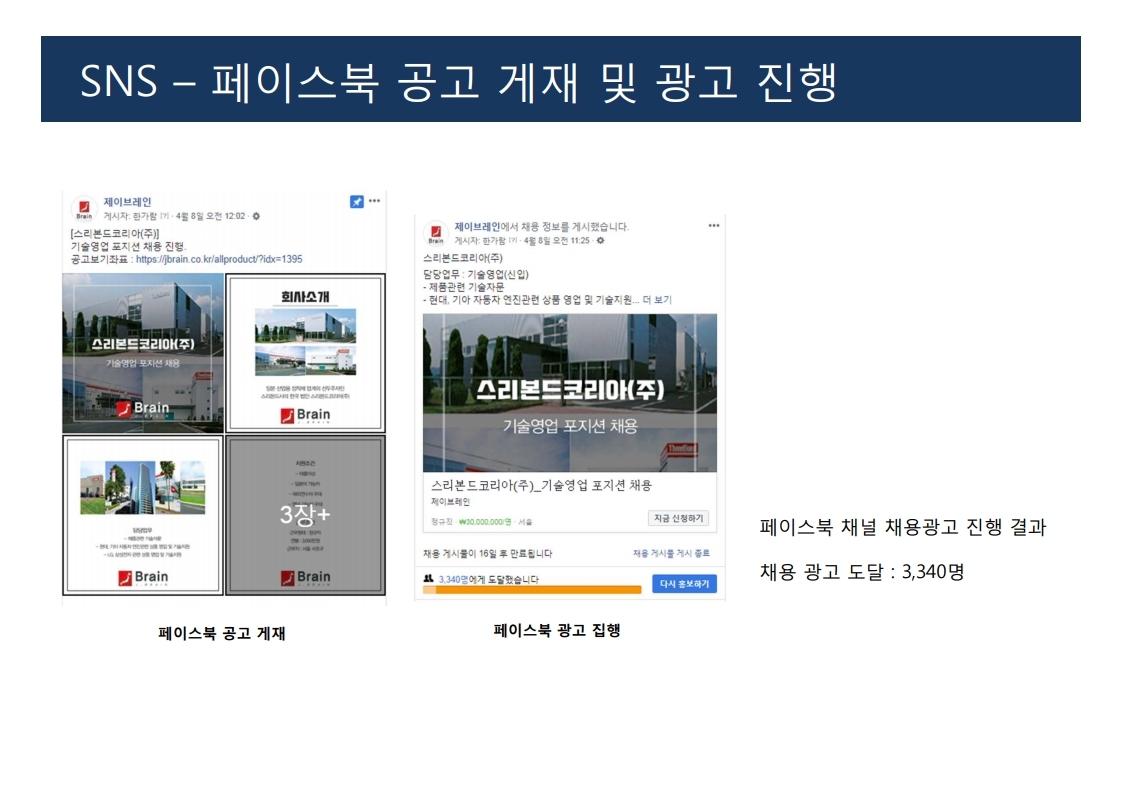
Task: Click the pinned post icon in left post
Action: click(x=356, y=202)
